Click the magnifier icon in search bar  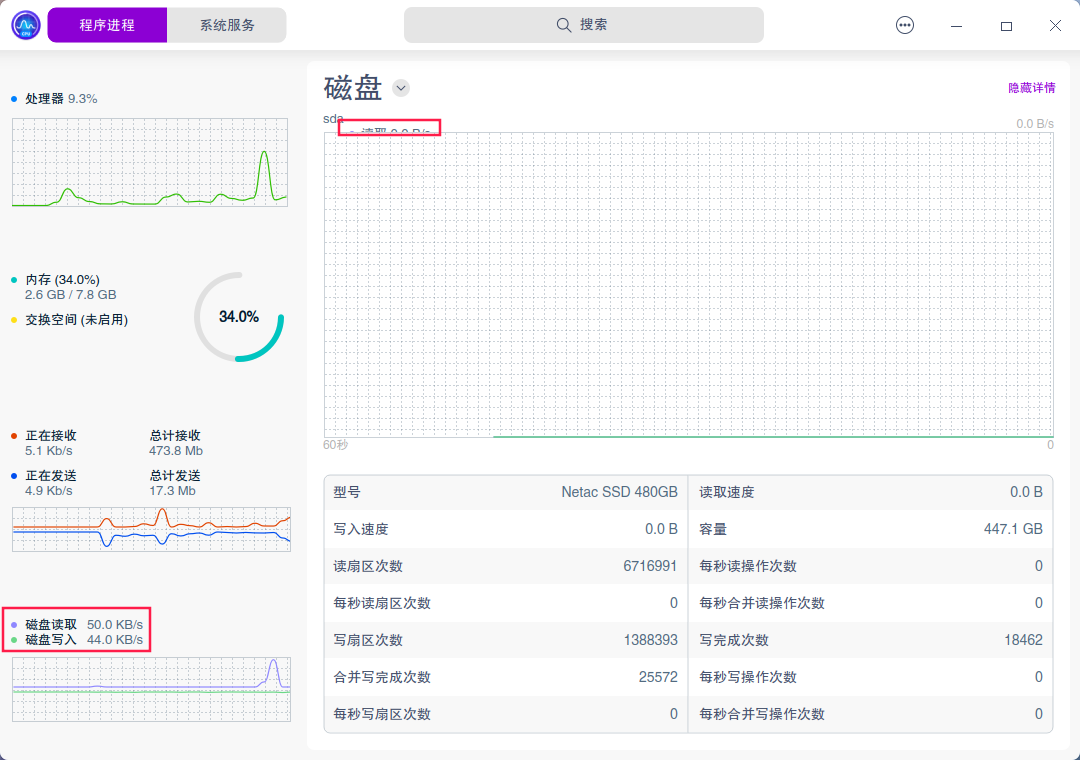[564, 24]
